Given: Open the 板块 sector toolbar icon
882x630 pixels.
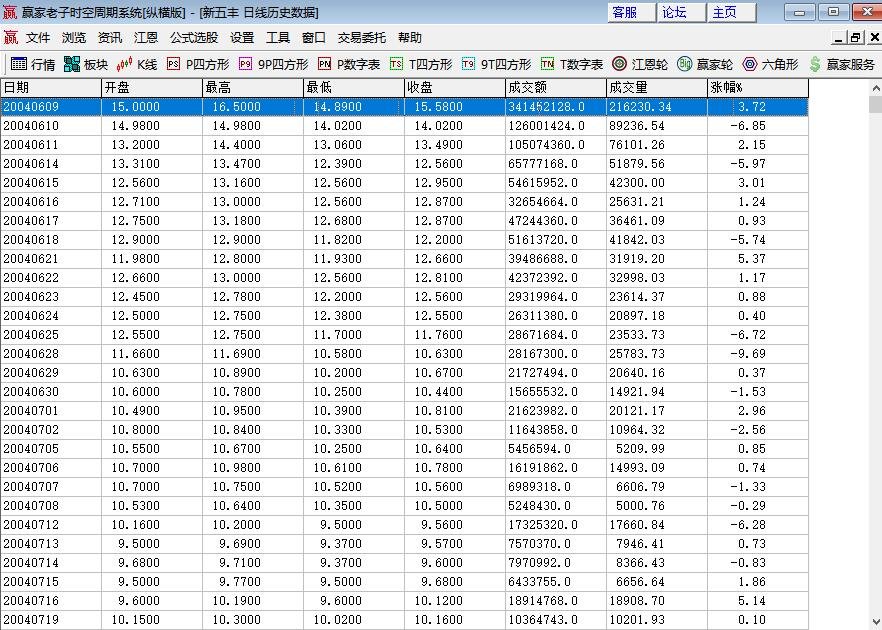Looking at the screenshot, I should pyautogui.click(x=71, y=64).
